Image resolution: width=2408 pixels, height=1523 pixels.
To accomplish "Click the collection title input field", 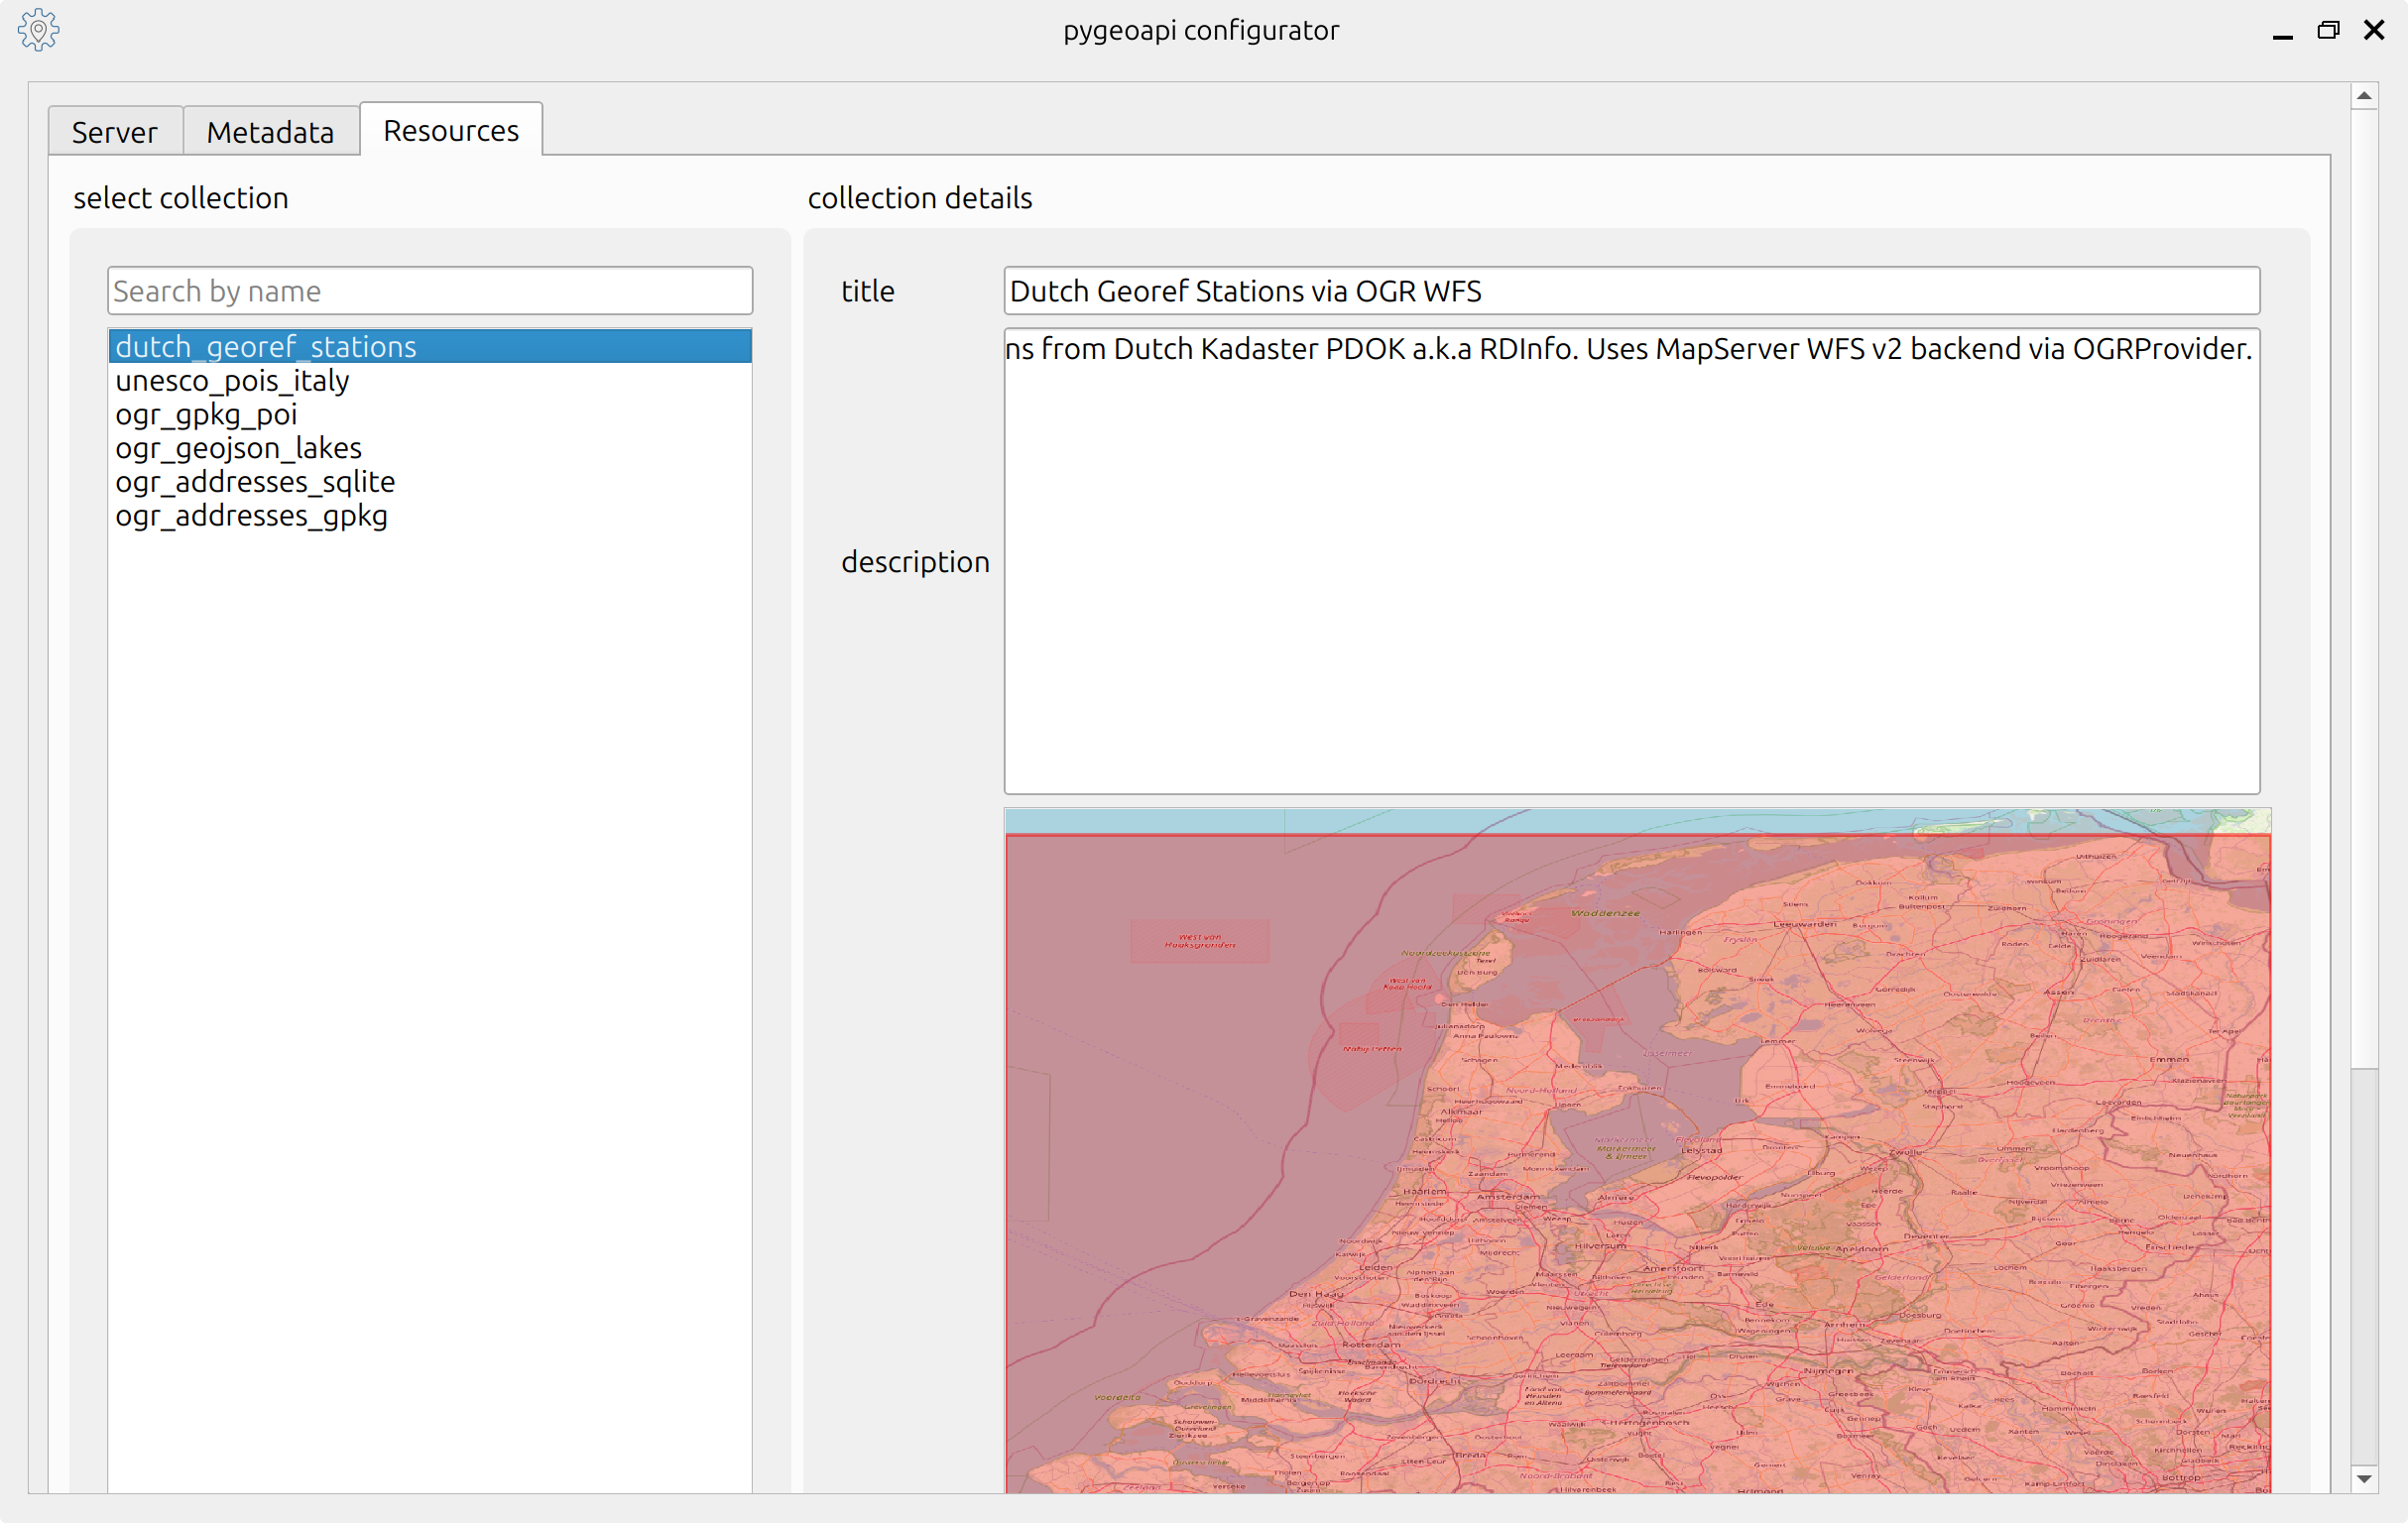I will tap(1630, 291).
